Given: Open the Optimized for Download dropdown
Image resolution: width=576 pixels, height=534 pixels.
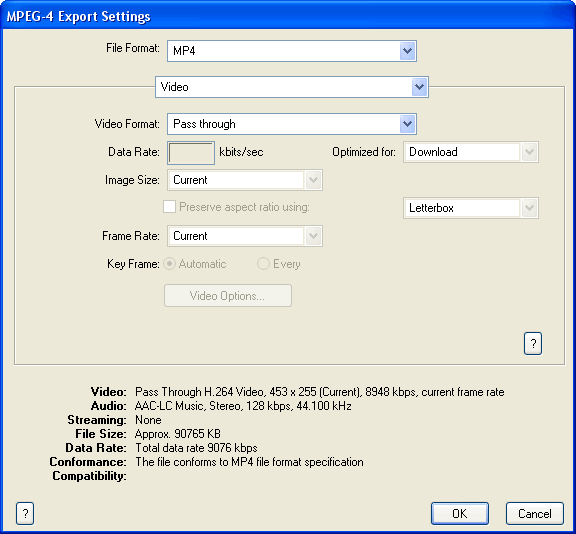Looking at the screenshot, I should 529,152.
